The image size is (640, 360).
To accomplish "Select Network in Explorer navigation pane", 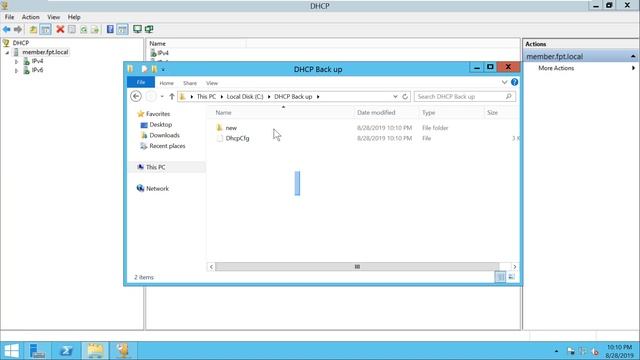I will (x=157, y=189).
